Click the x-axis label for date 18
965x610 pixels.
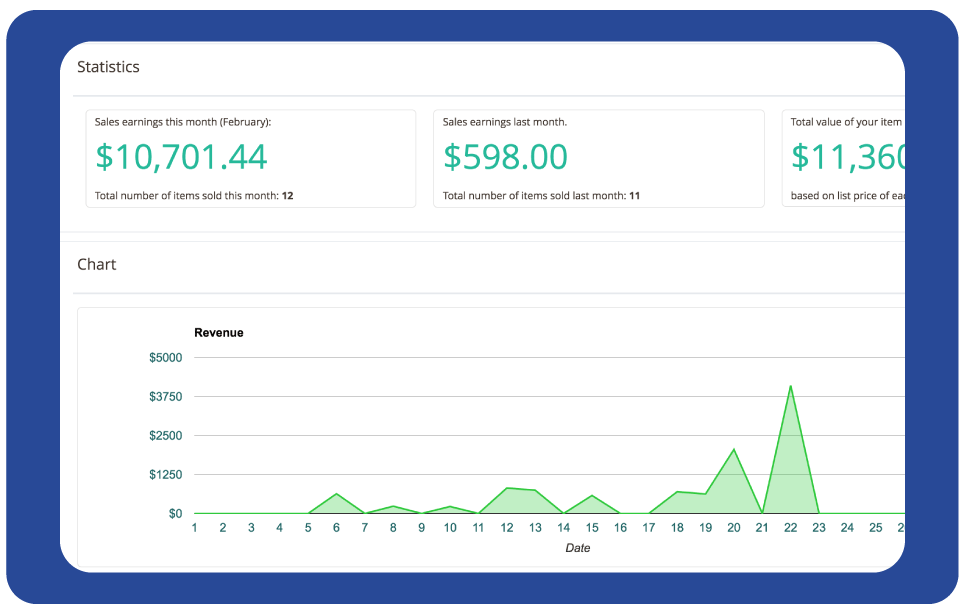pos(677,528)
